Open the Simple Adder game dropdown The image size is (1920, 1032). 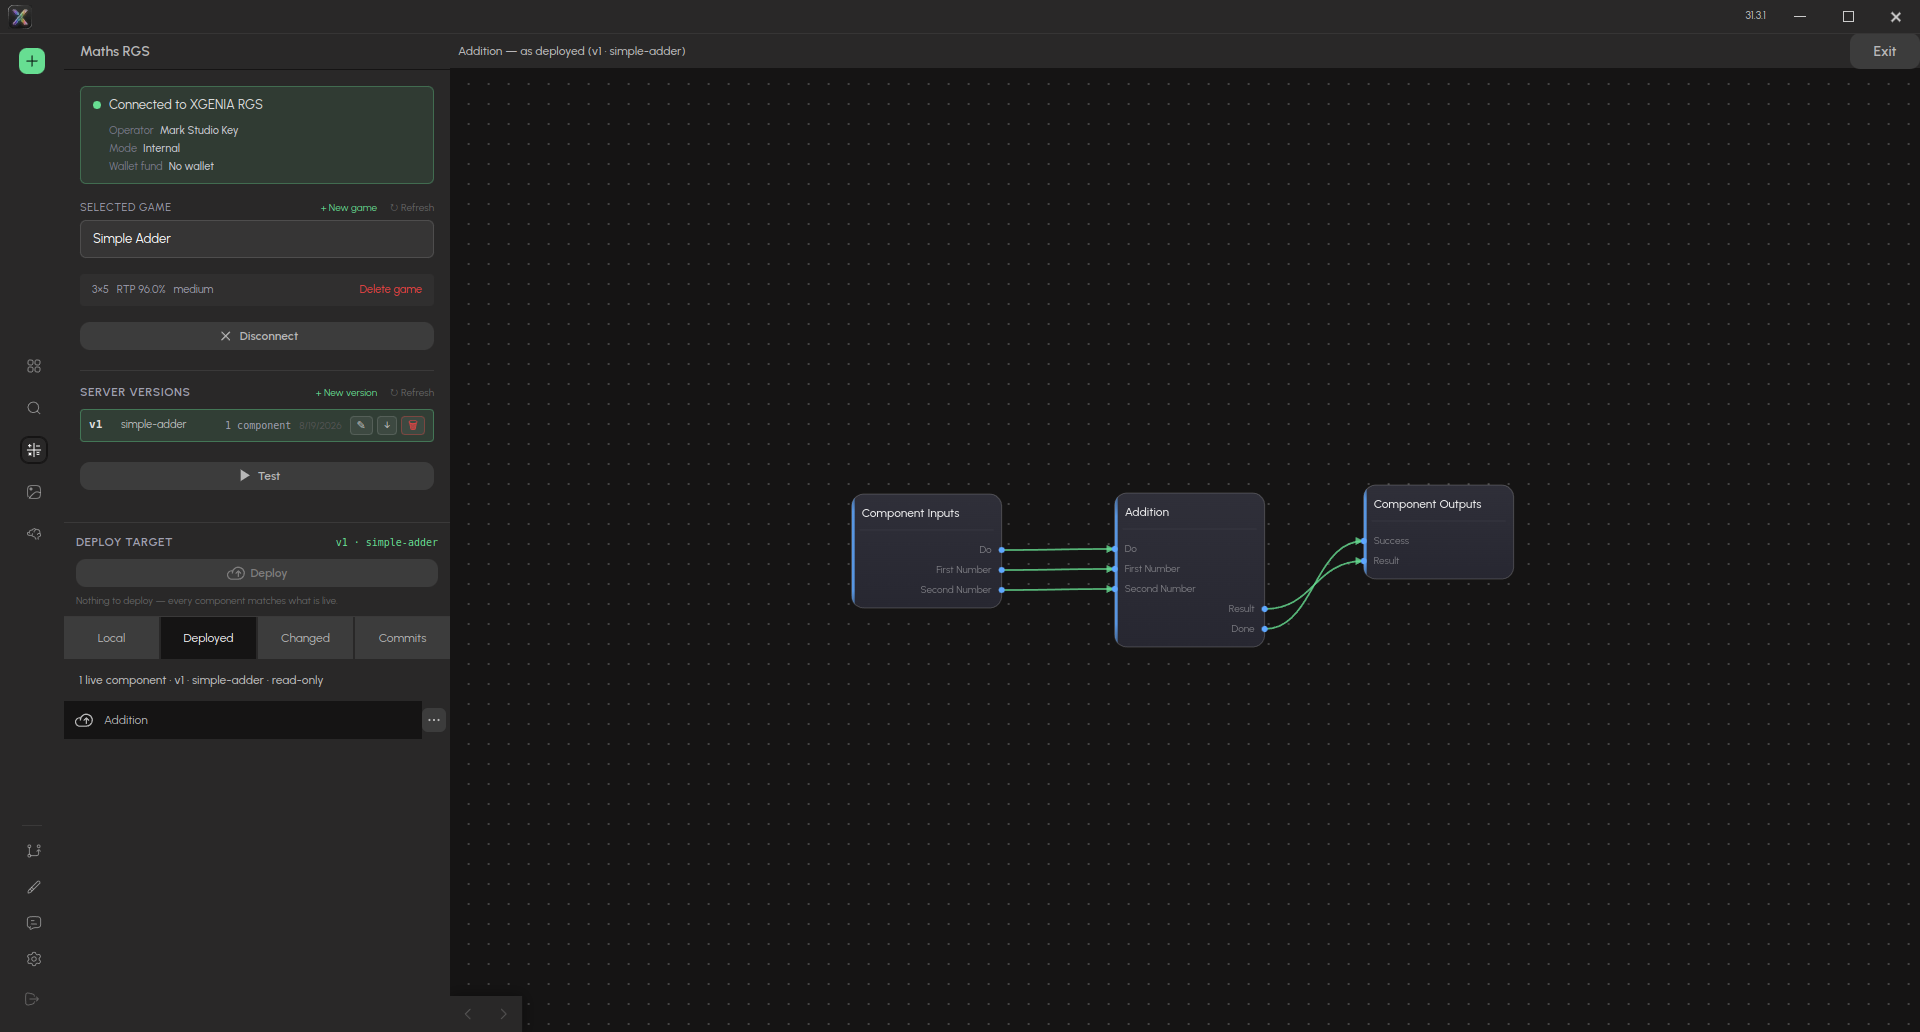[x=257, y=239]
